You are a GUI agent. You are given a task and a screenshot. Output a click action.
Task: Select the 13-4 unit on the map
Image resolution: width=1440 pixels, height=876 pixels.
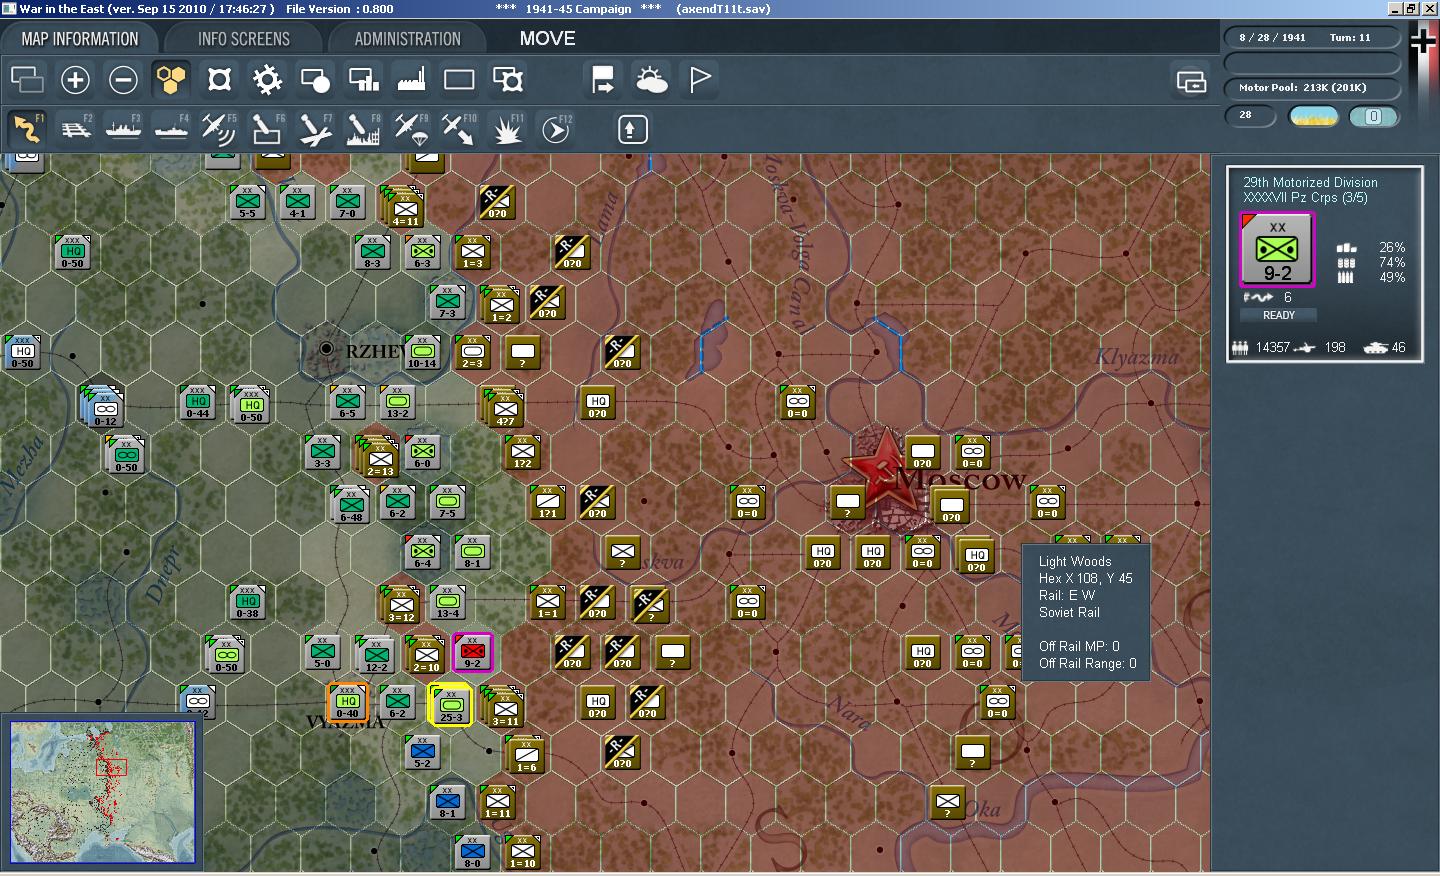tap(447, 602)
